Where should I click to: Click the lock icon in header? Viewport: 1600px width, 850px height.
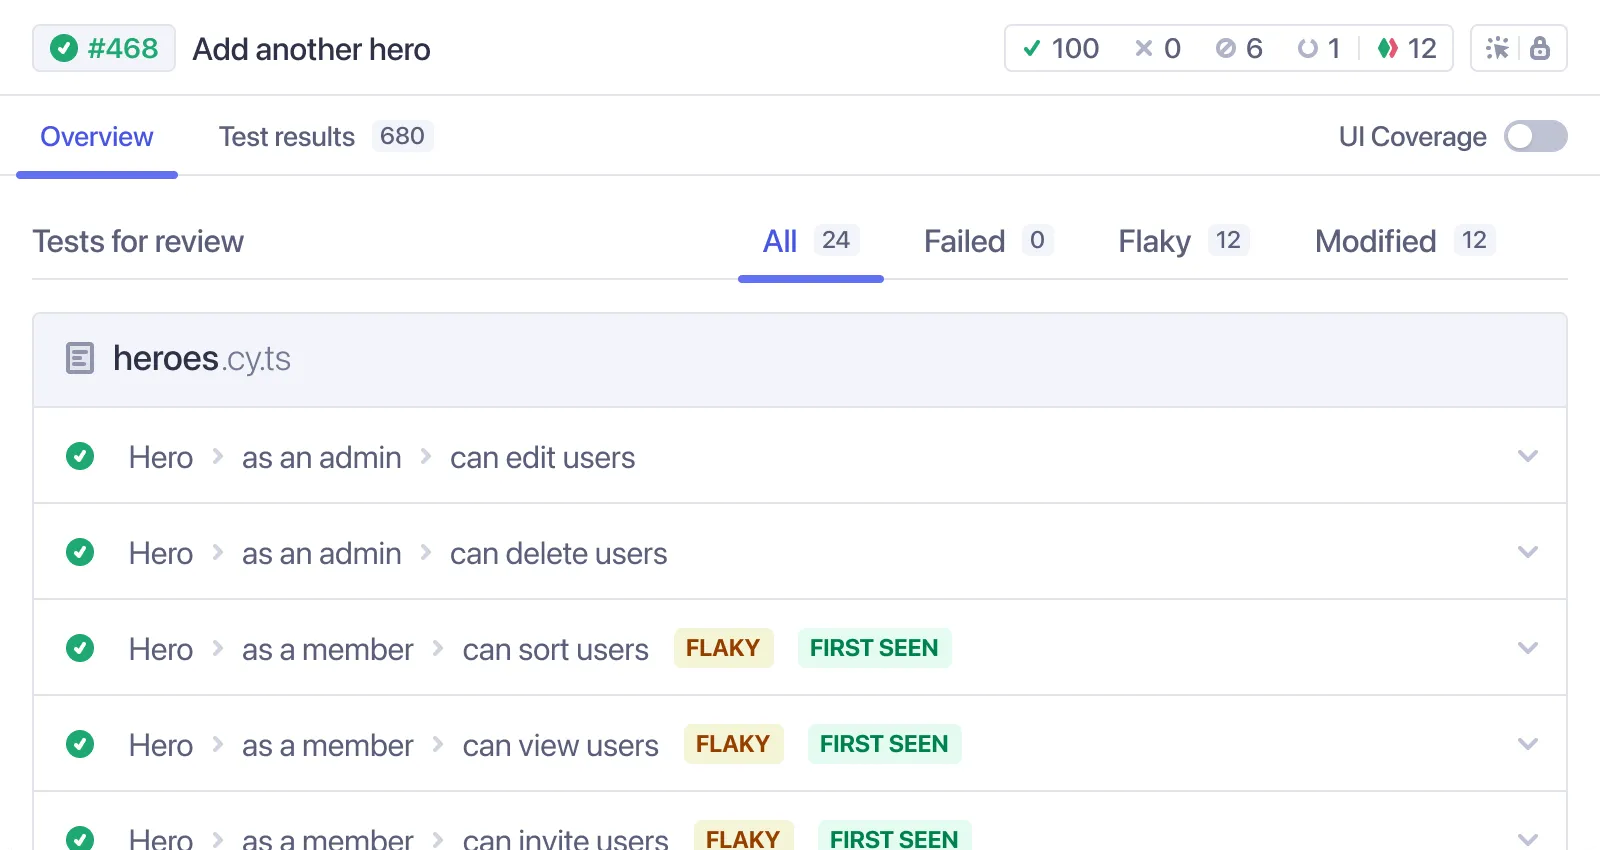tap(1540, 48)
